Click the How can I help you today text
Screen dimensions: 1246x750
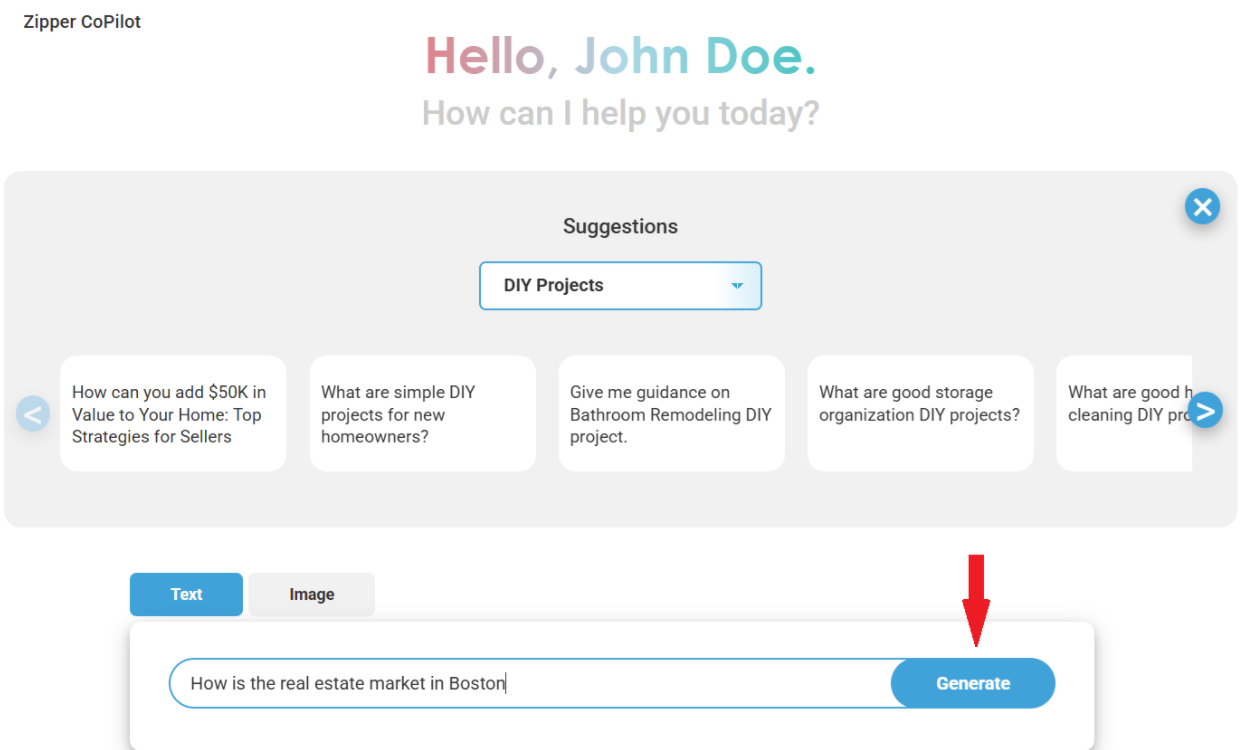click(620, 113)
